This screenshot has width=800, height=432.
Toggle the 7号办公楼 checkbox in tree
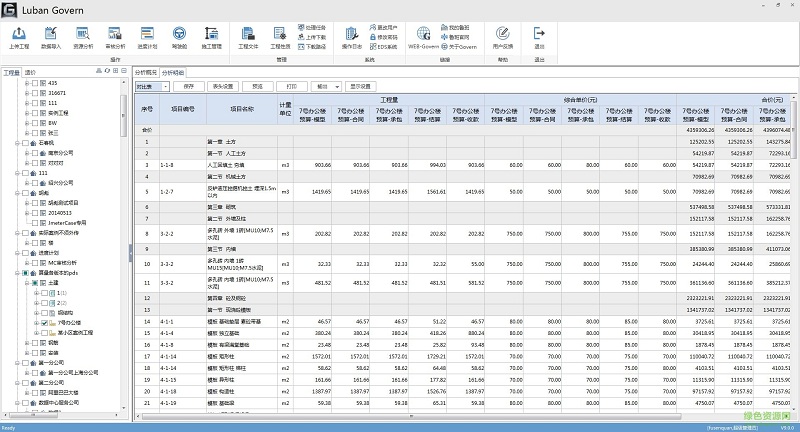coord(42,323)
